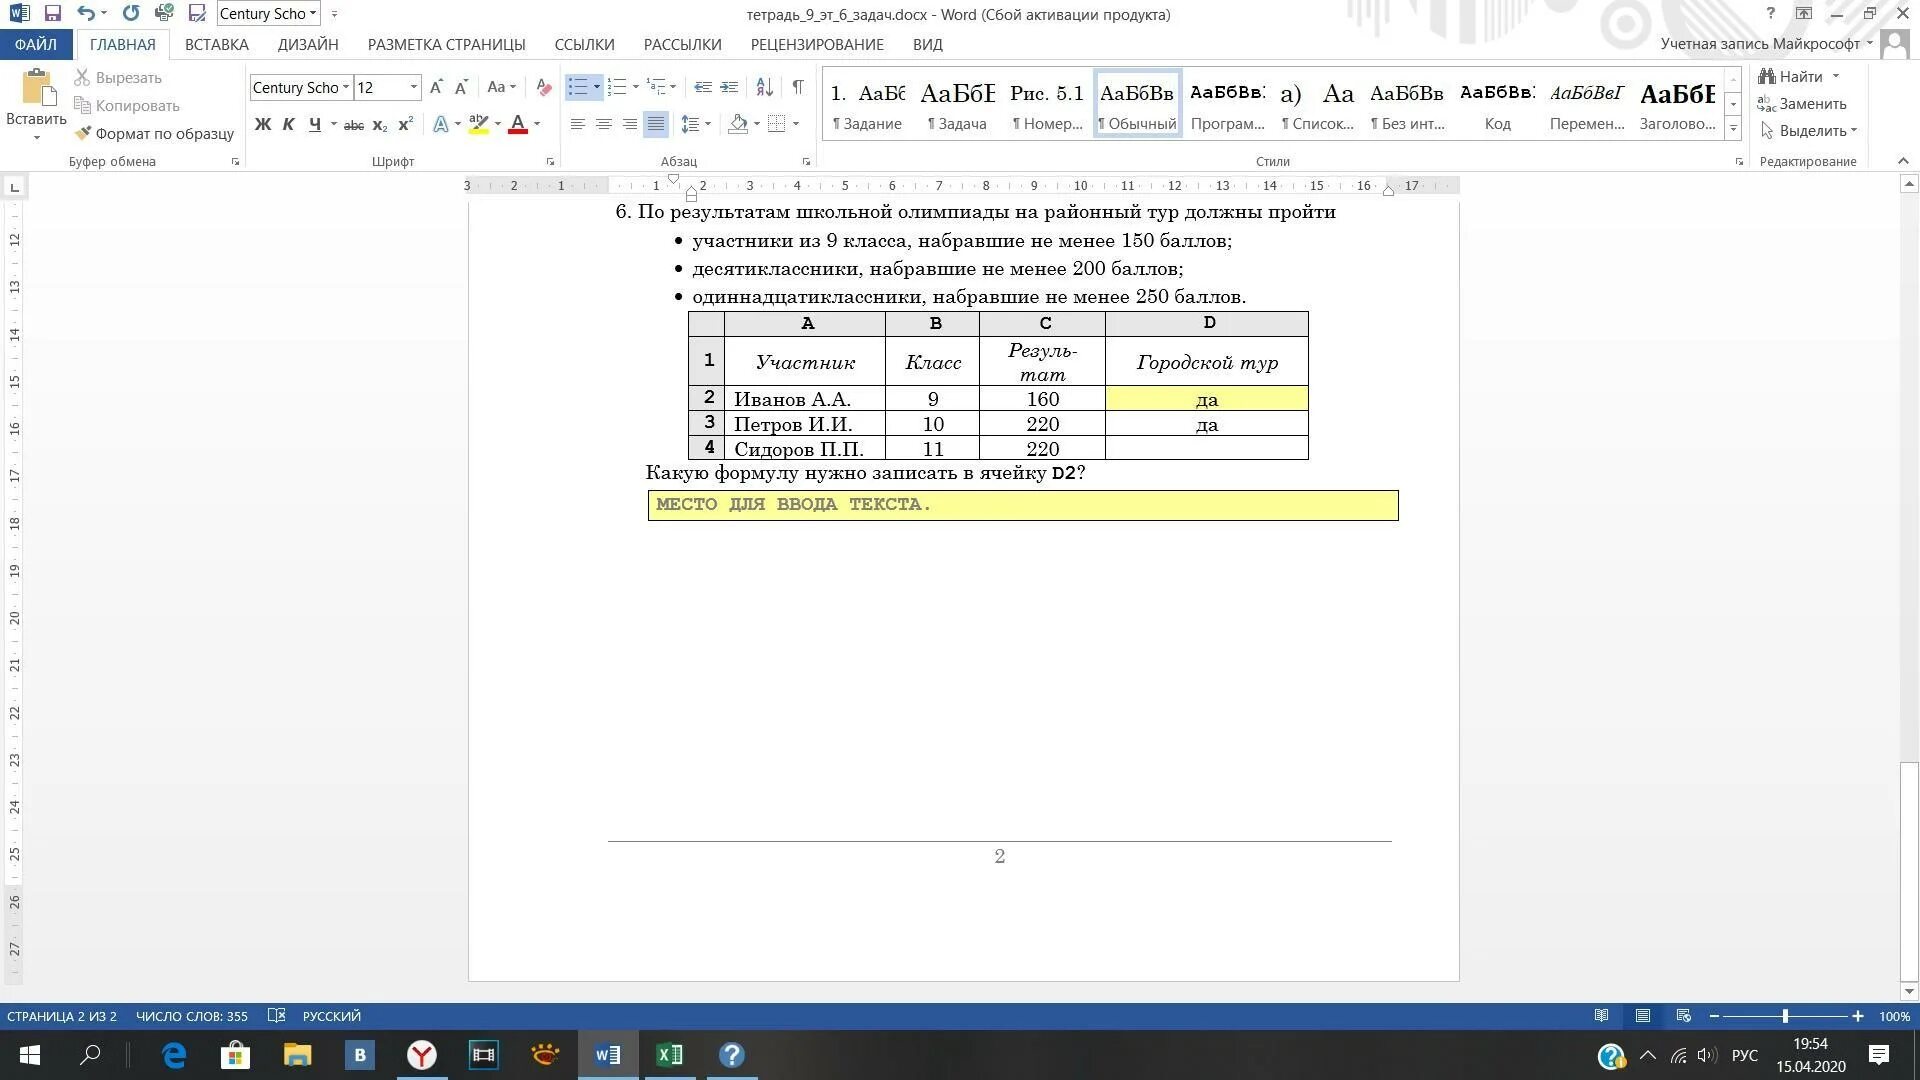Viewport: 1920px width, 1080px height.
Task: Open Excel from the Windows taskbar
Action: (x=669, y=1055)
